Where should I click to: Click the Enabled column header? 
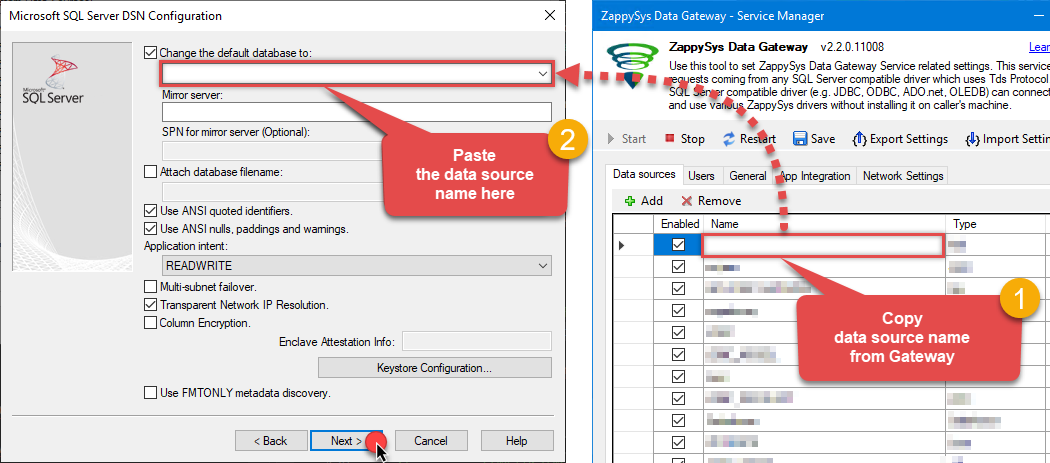(678, 224)
